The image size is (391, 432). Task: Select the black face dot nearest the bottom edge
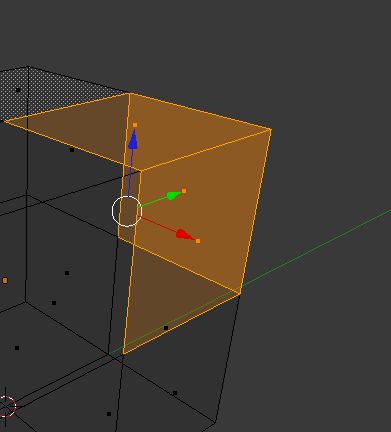(x=109, y=414)
